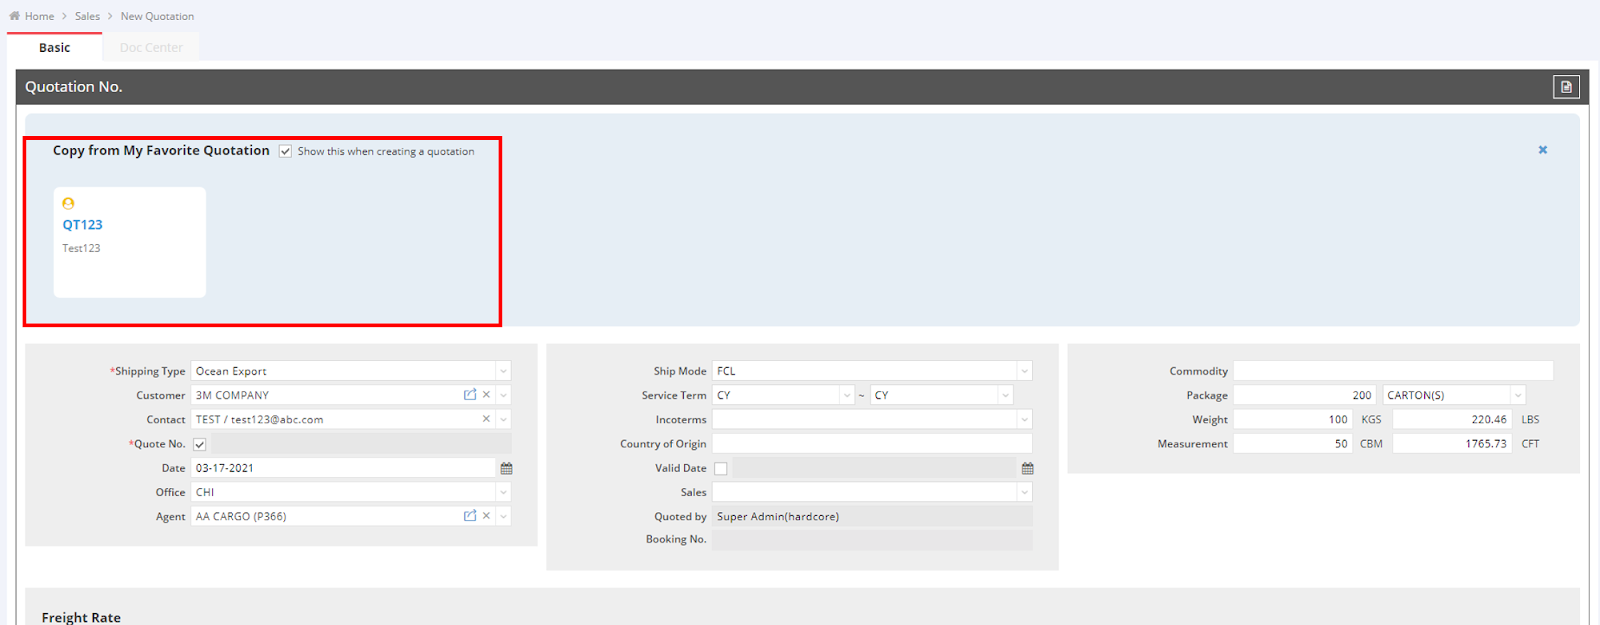Clear the Agent field value

(487, 516)
